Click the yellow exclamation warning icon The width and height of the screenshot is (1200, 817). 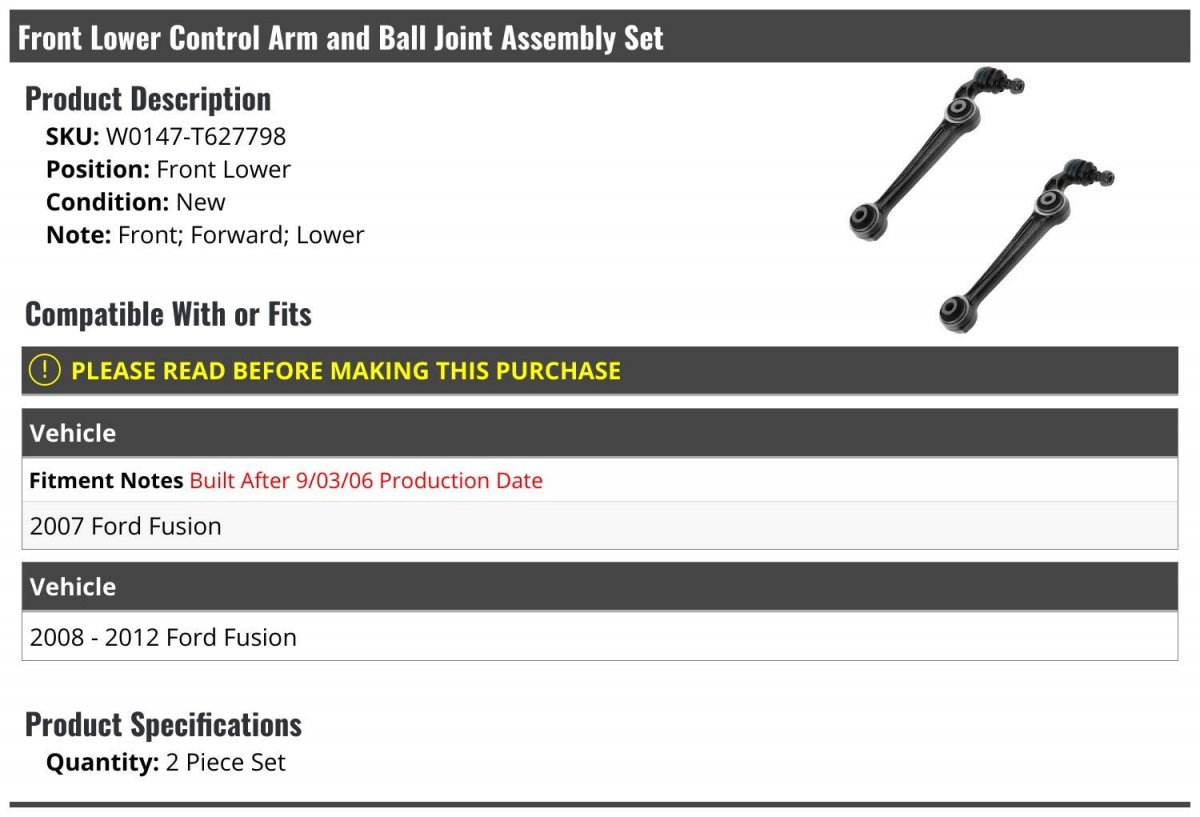45,370
